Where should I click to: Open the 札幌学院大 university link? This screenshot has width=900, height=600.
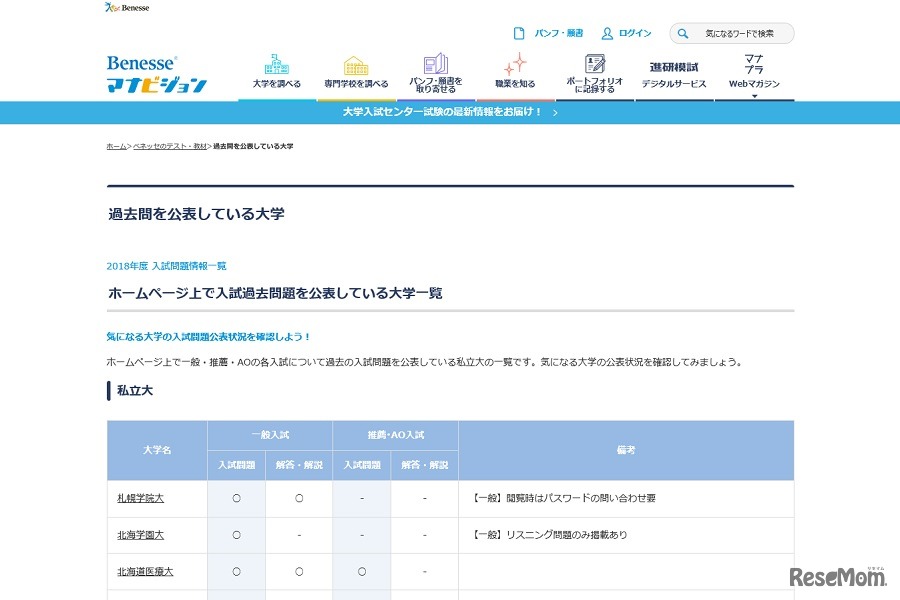coord(140,498)
